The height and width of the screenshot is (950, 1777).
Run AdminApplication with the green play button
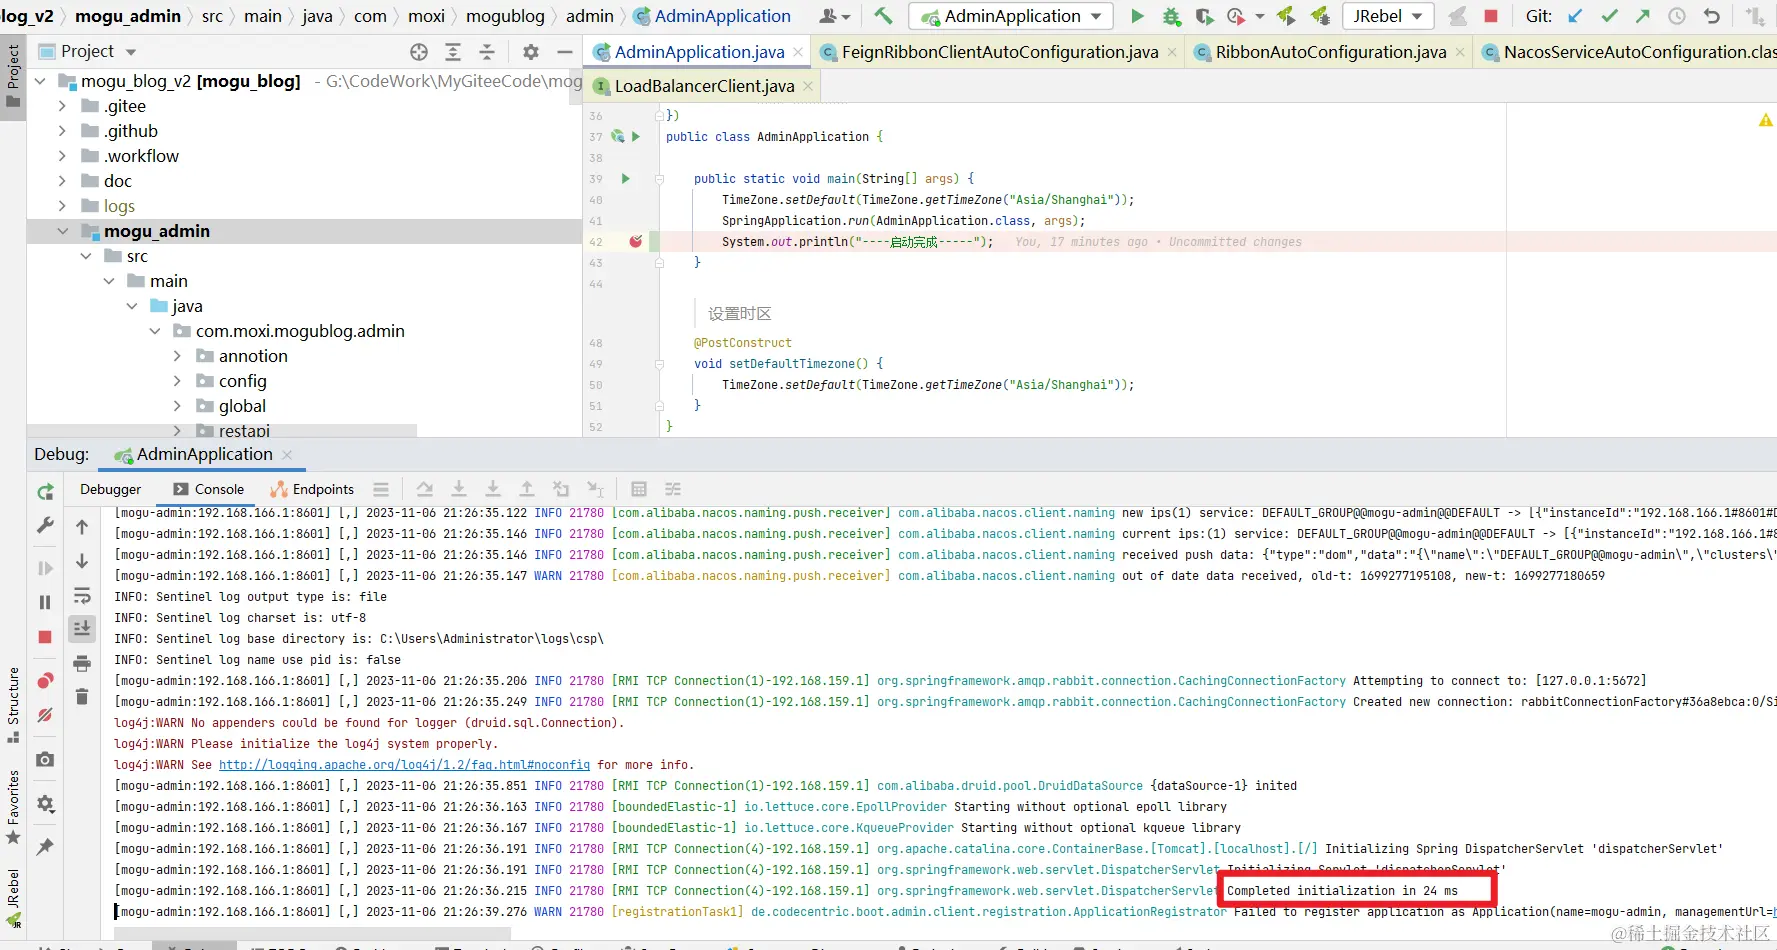(x=1137, y=16)
